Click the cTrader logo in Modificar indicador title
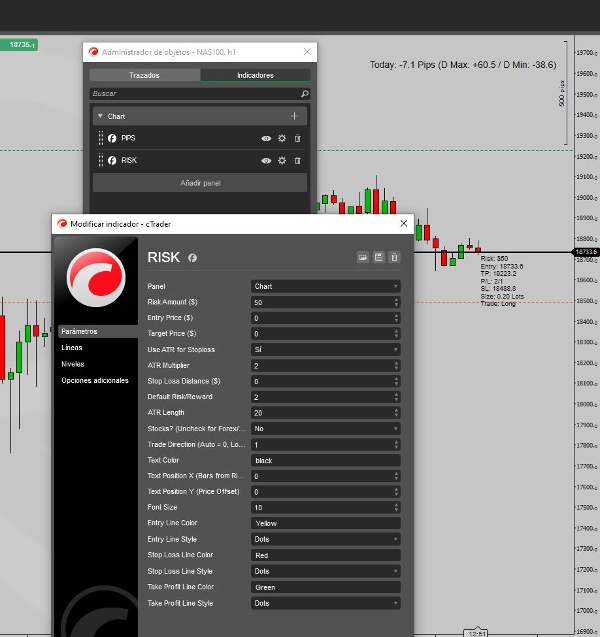 [x=62, y=224]
